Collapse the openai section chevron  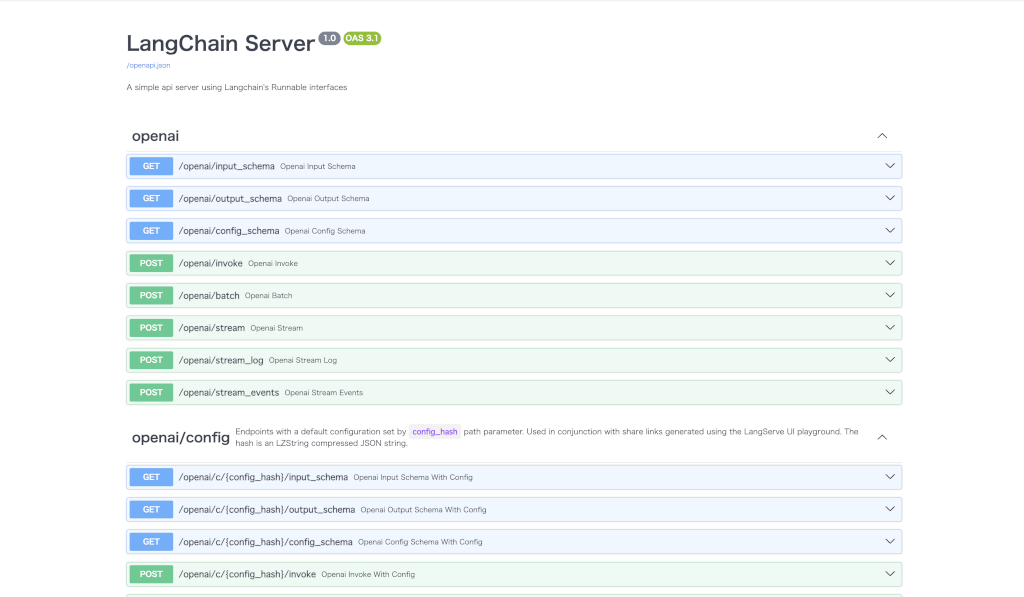click(x=882, y=136)
